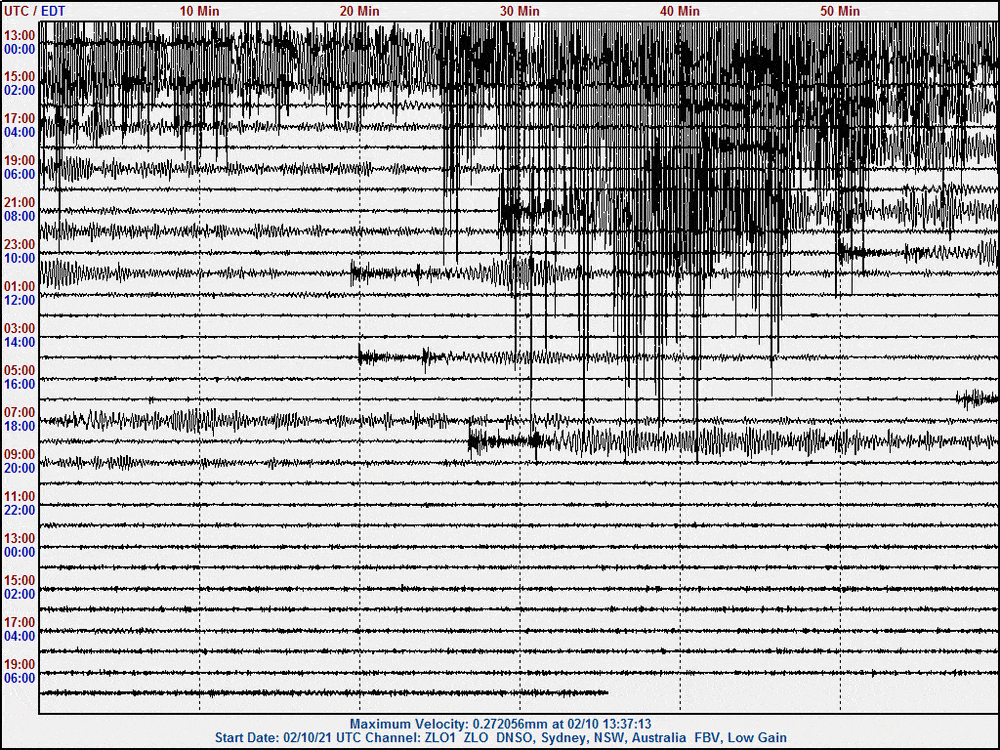Click the 09:00 UTC row label
1000x750 pixels.
tap(18, 453)
